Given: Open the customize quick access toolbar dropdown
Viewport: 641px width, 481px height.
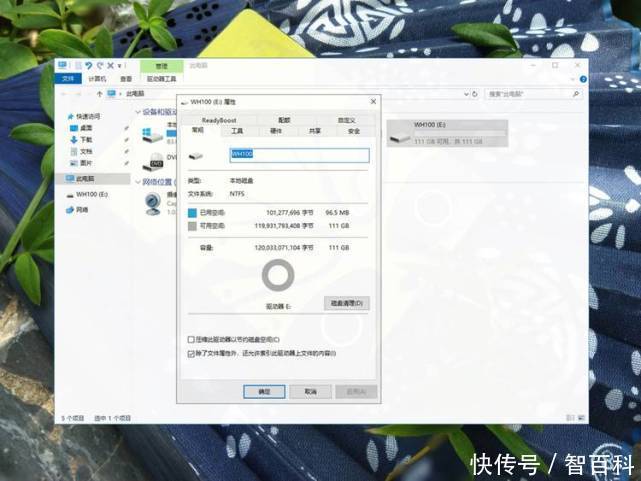Looking at the screenshot, I should click(x=120, y=66).
